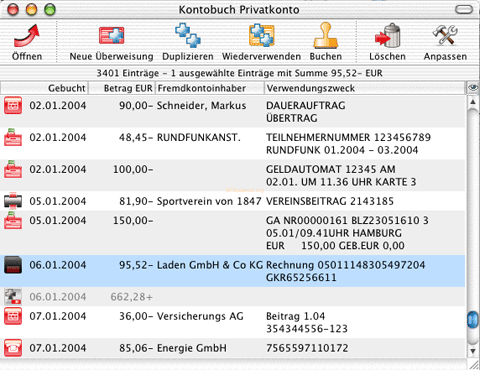Image resolution: width=480 pixels, height=370 pixels.
Task: Click scrollbar up arrow
Action: point(473,101)
